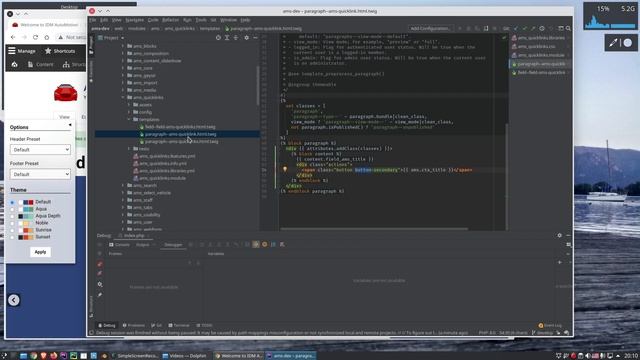Select the Sunrise theme radio button
The height and width of the screenshot is (360, 640).
coord(12,230)
